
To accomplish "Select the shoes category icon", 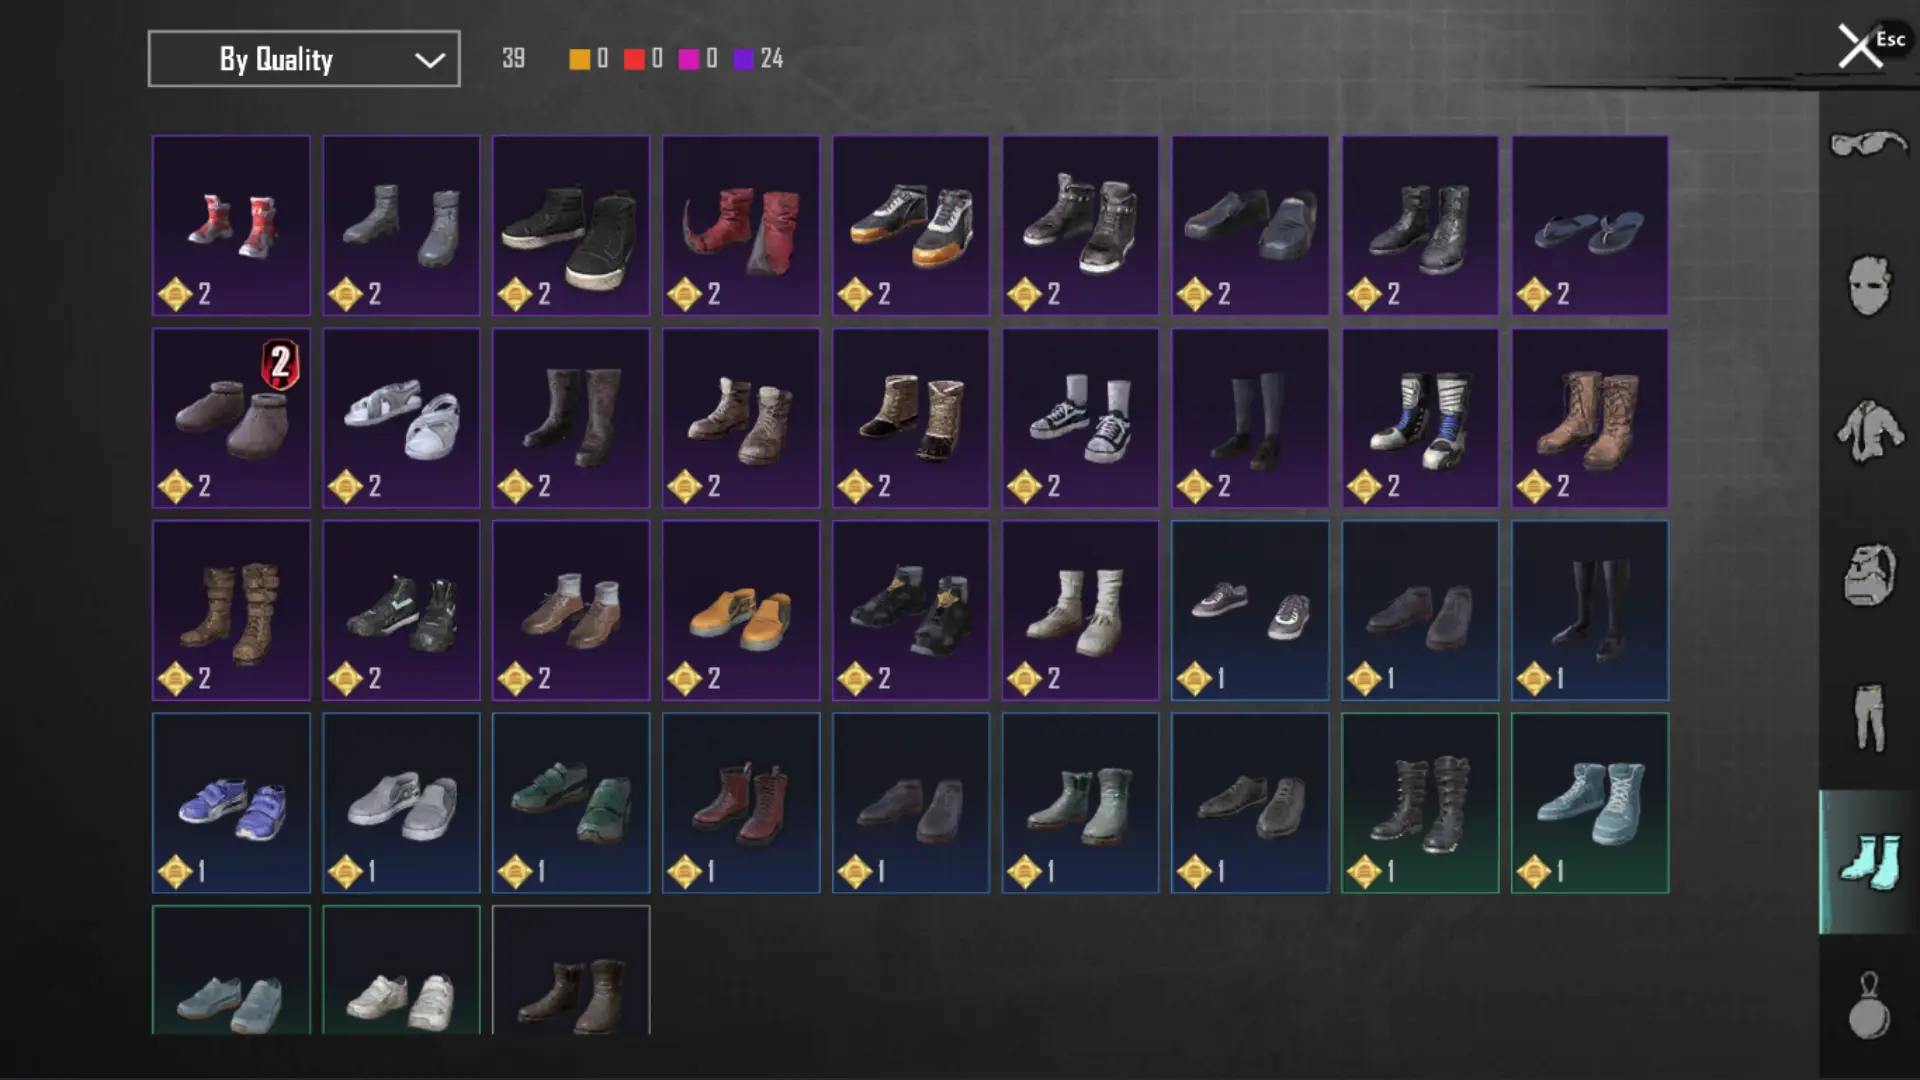I will coord(1868,862).
